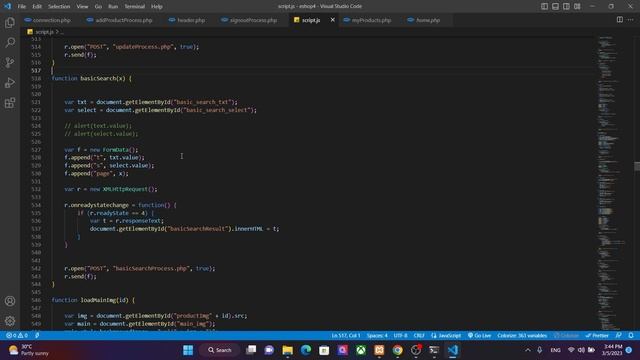
Task: Open Customize Layout icon
Action: pyautogui.click(x=577, y=6)
